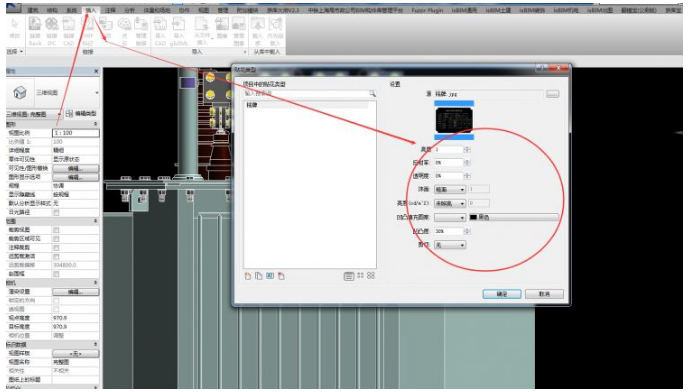Click the Import gbXML icon

click(179, 25)
